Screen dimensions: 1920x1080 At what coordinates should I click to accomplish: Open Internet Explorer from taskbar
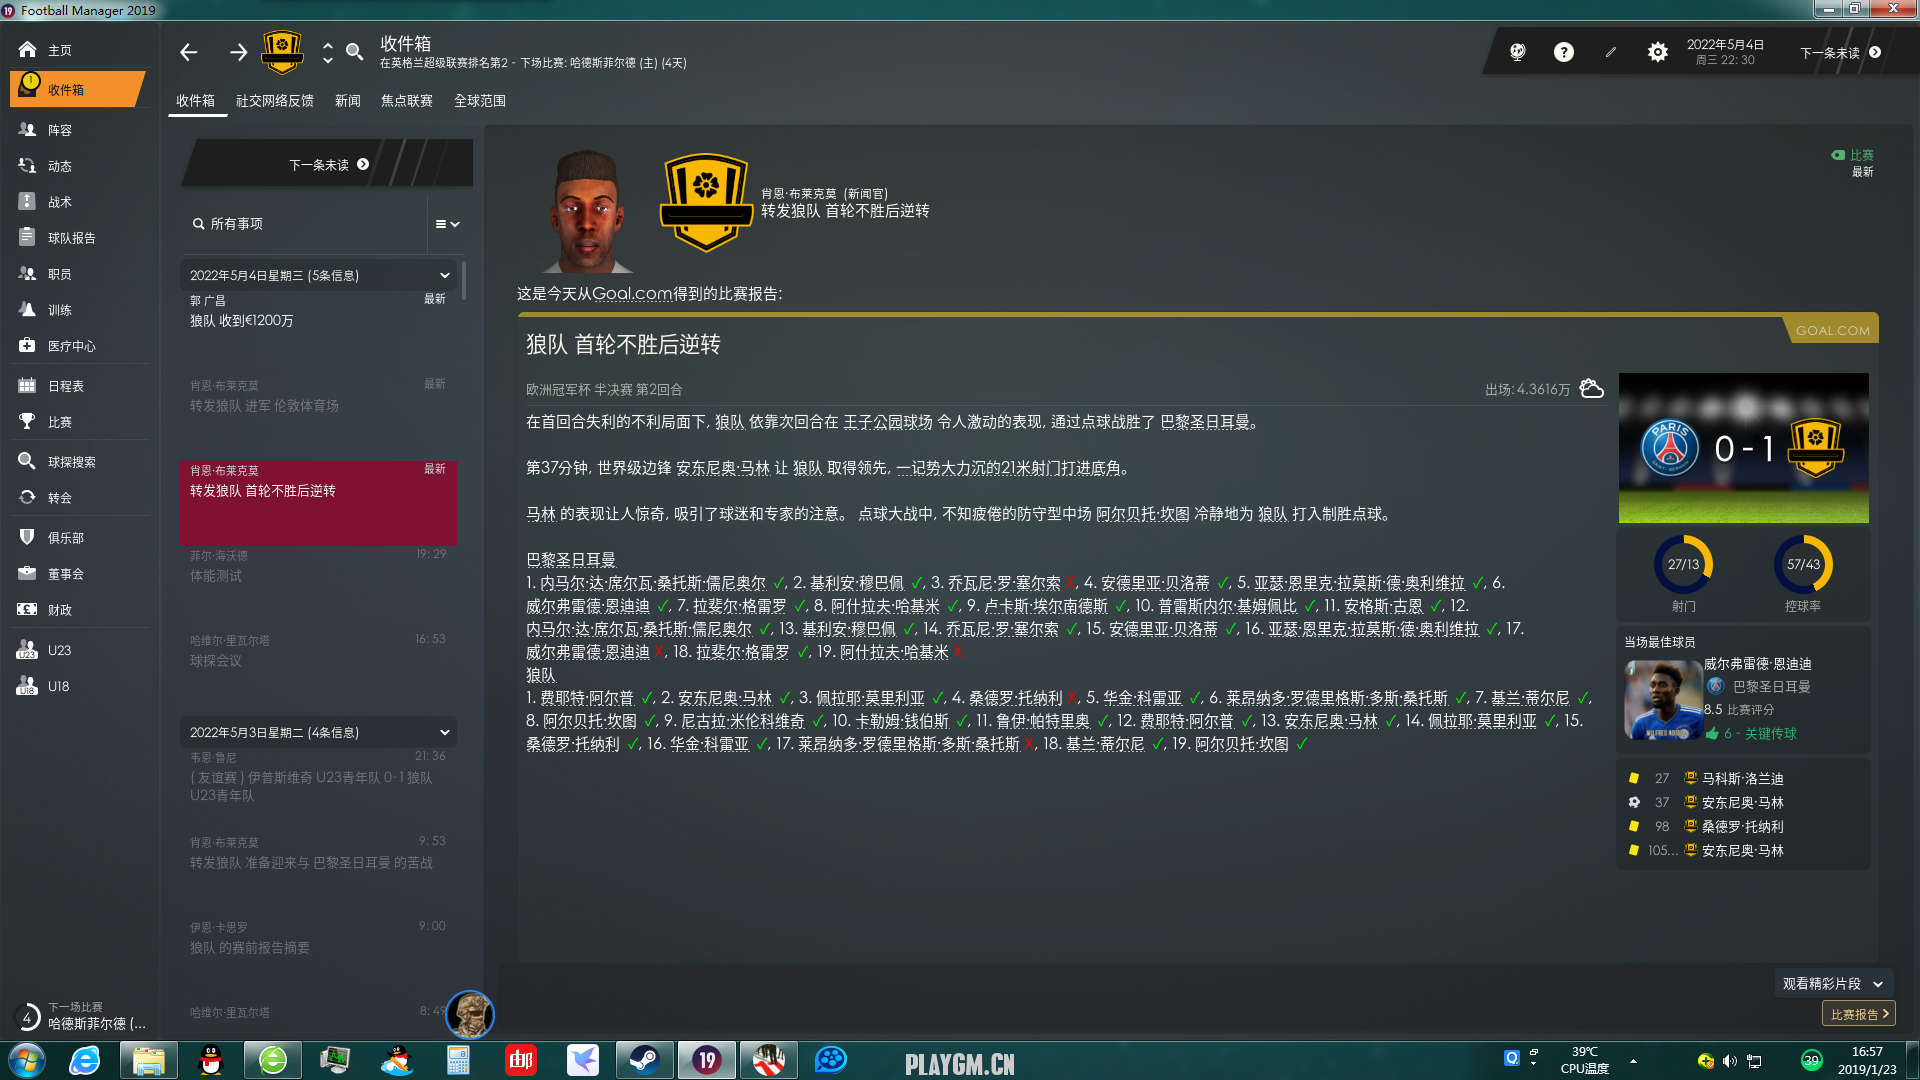[x=85, y=1060]
